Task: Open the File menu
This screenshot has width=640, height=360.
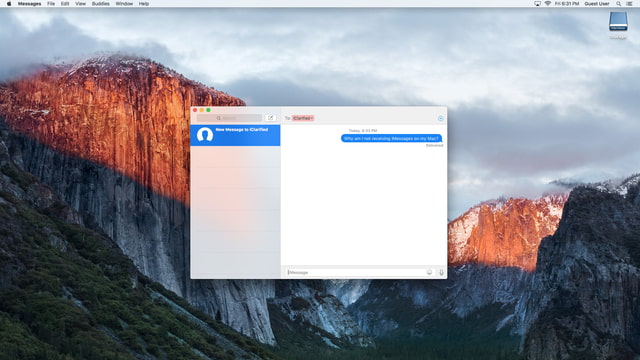Action: click(x=51, y=4)
